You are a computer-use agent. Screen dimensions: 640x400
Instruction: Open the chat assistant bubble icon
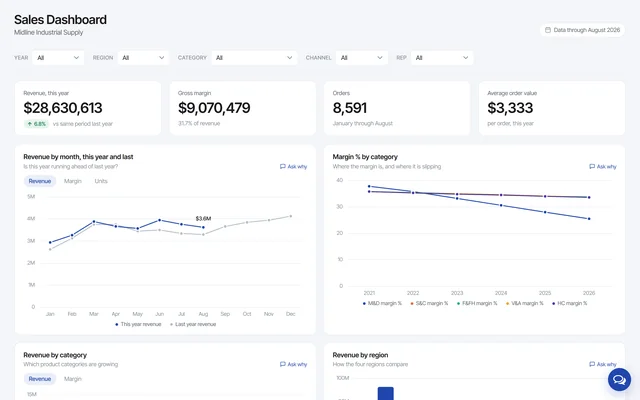[x=619, y=380]
